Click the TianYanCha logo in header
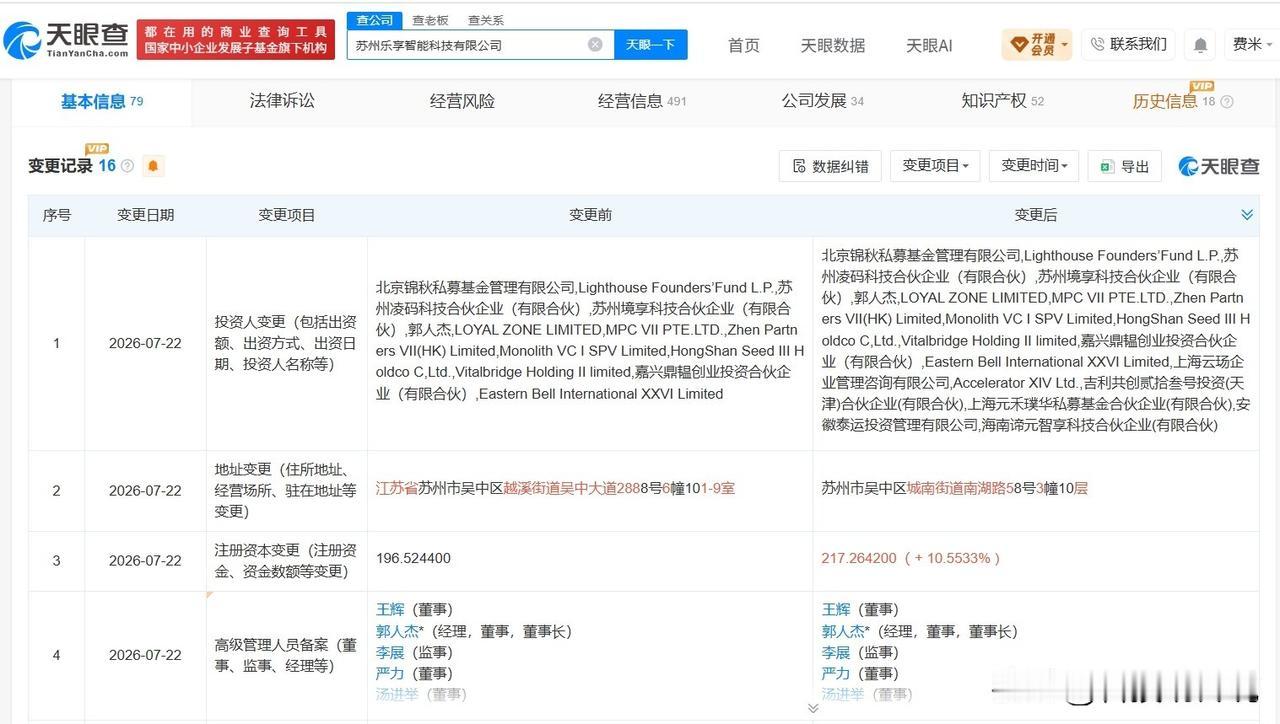The height and width of the screenshot is (724, 1280). pos(66,38)
